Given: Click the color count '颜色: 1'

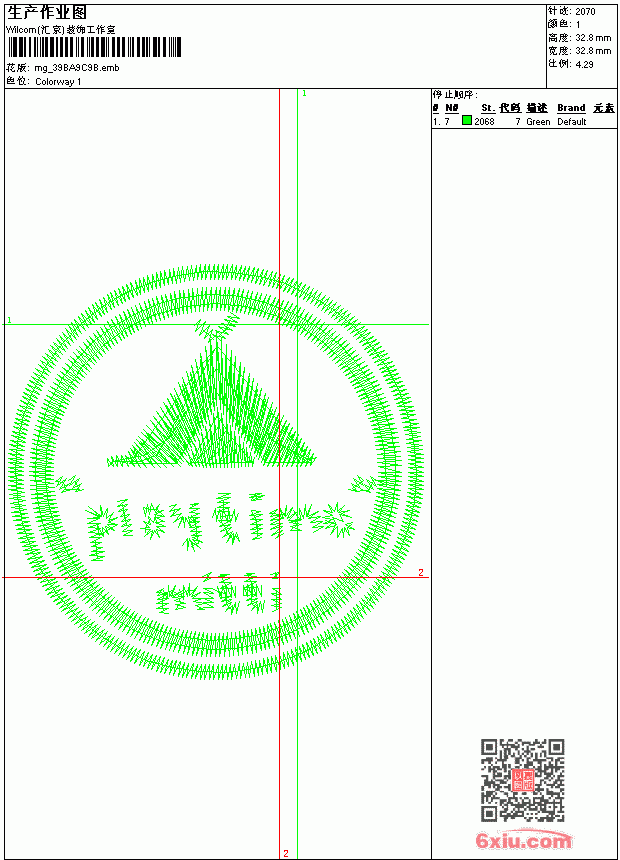Looking at the screenshot, I should (x=564, y=24).
